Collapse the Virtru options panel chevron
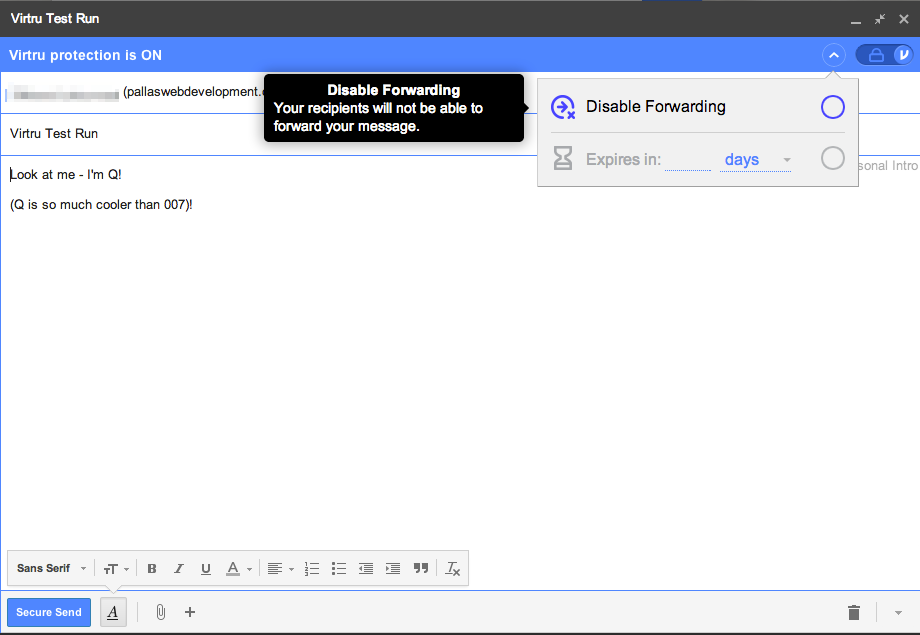This screenshot has height=635, width=920. pos(834,55)
